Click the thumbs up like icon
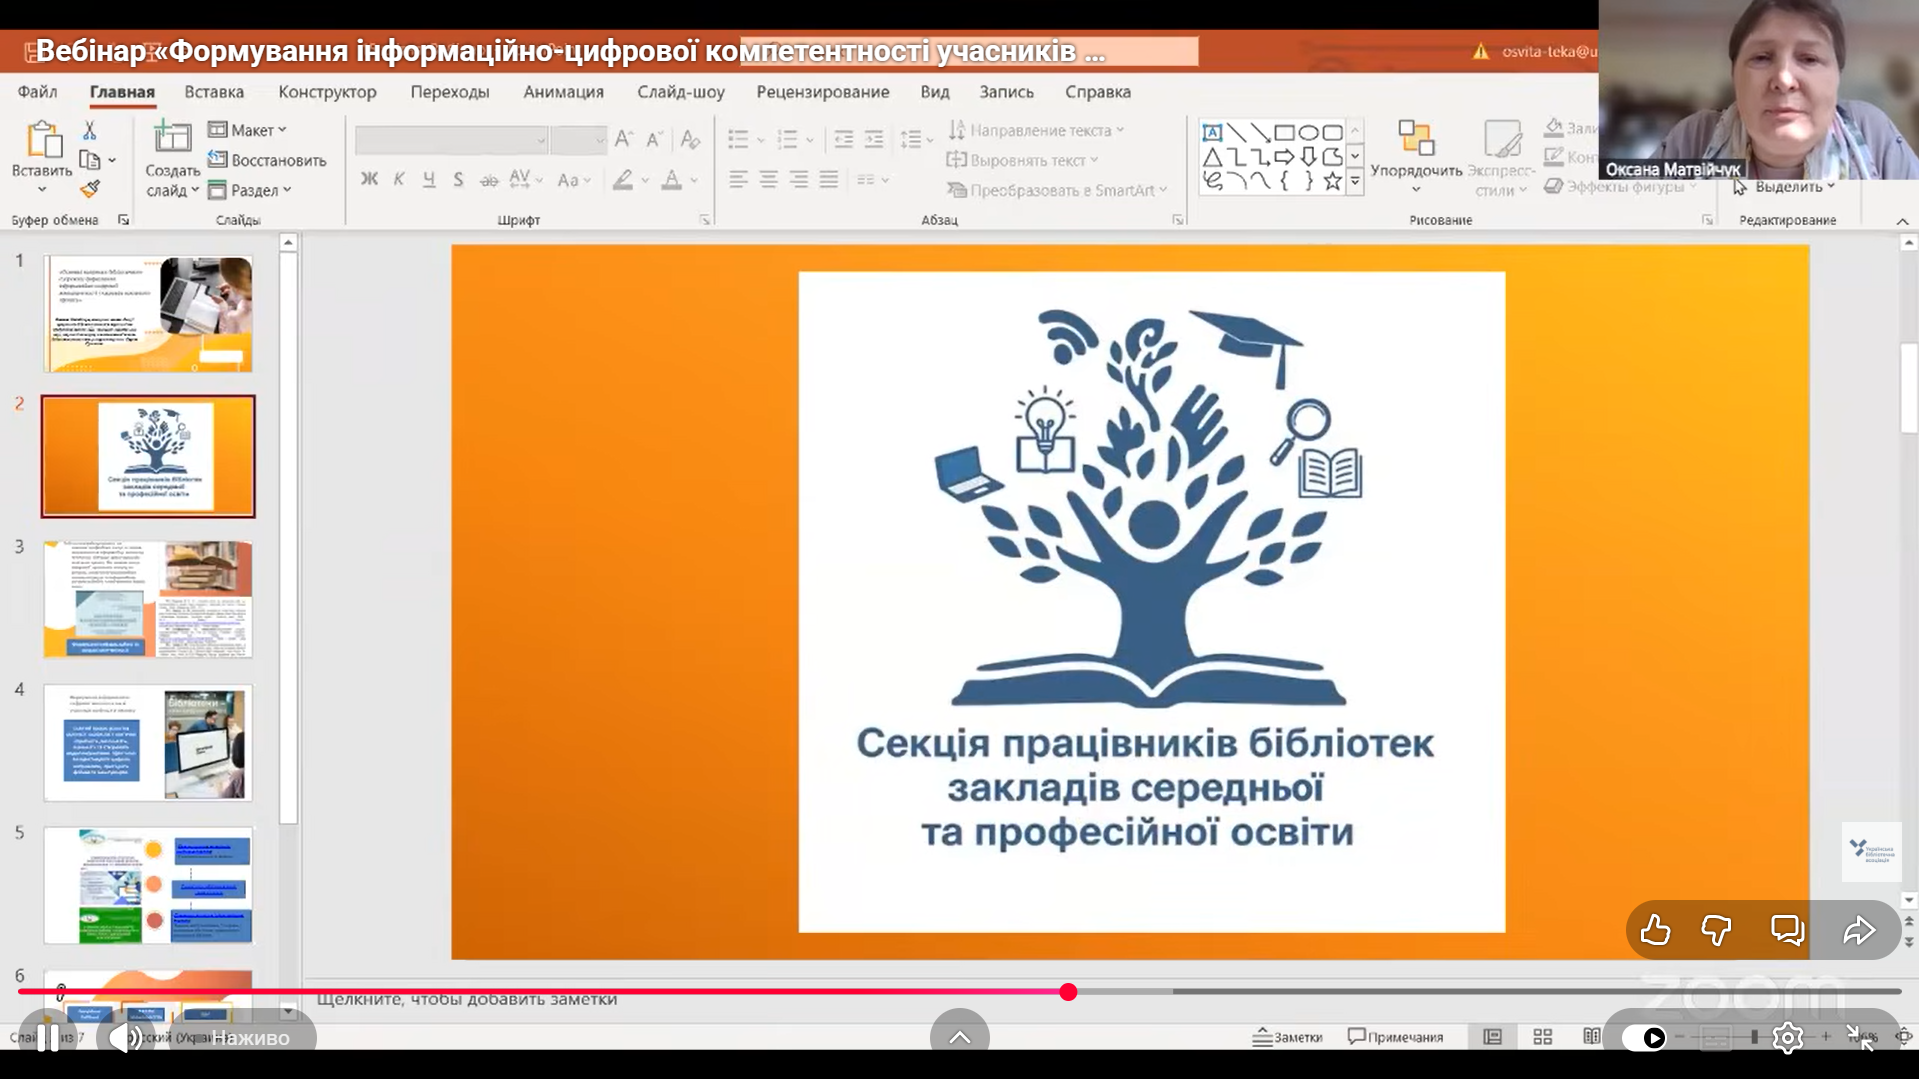This screenshot has width=1919, height=1079. click(1655, 930)
